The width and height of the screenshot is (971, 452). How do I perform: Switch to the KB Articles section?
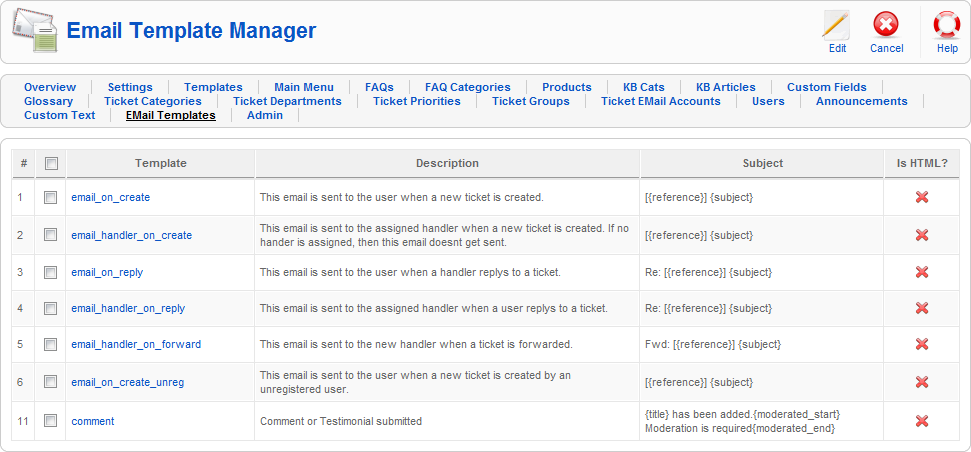[725, 87]
